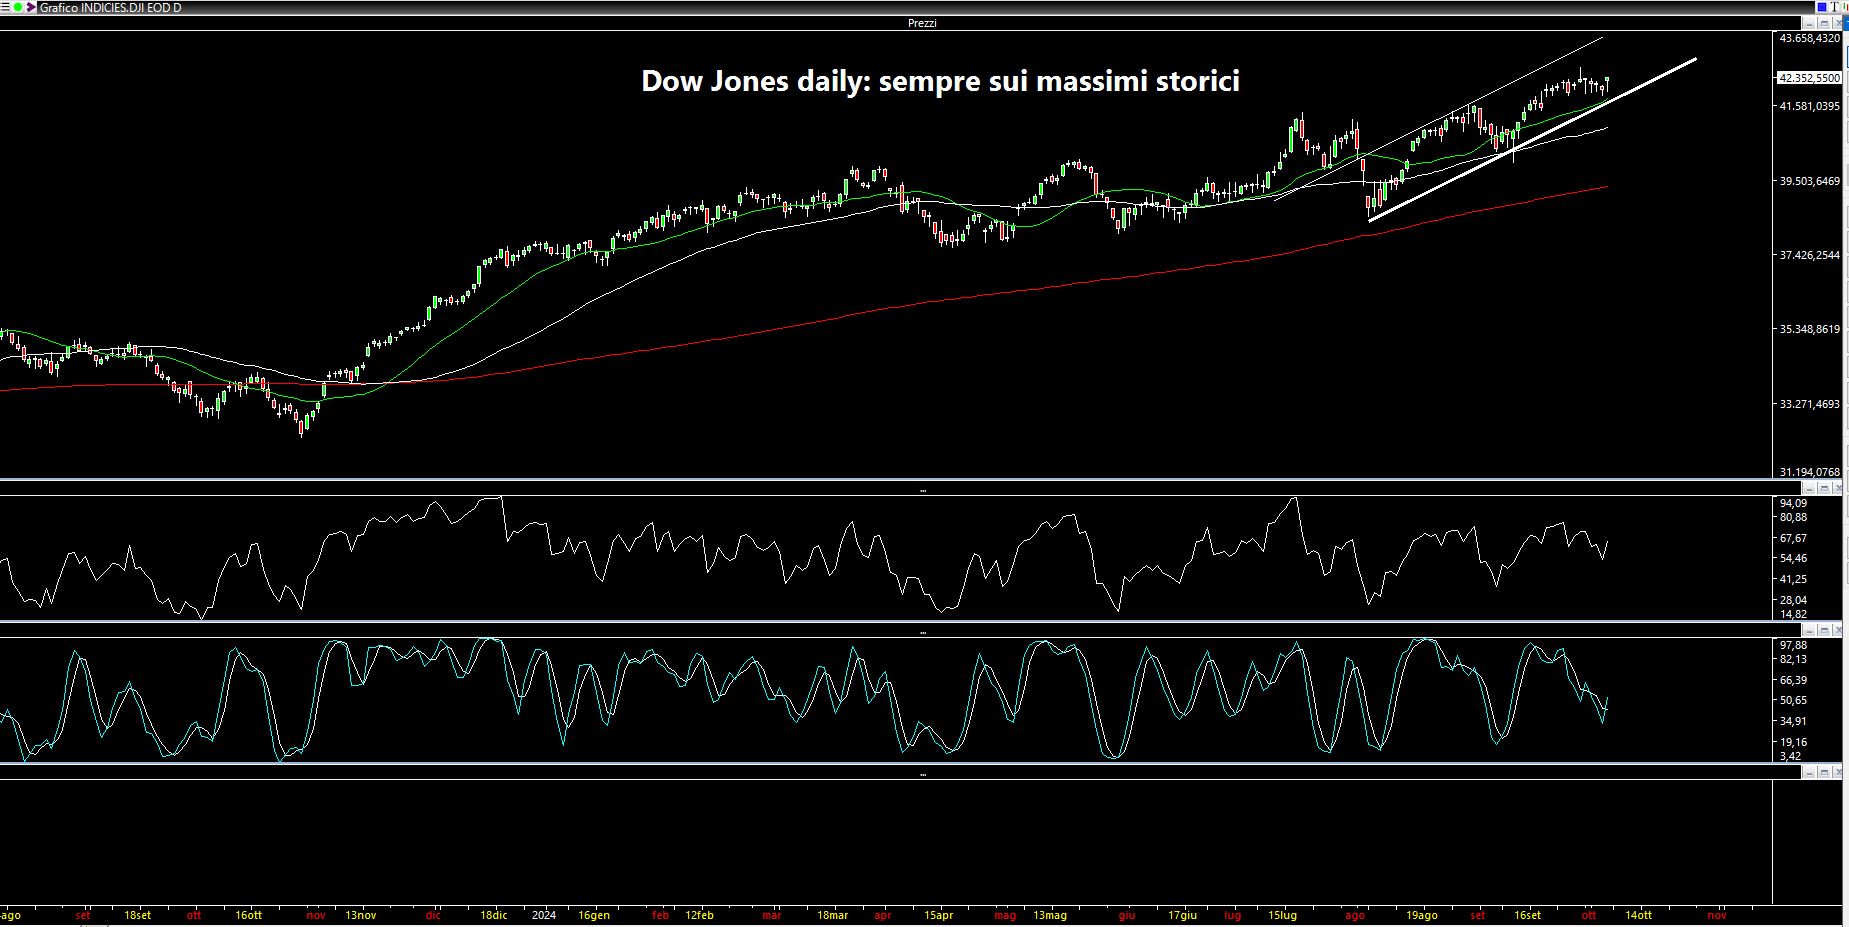Viewport: 1849px width, 927px height.
Task: Click the 15lug date label on time axis
Action: 1283,915
